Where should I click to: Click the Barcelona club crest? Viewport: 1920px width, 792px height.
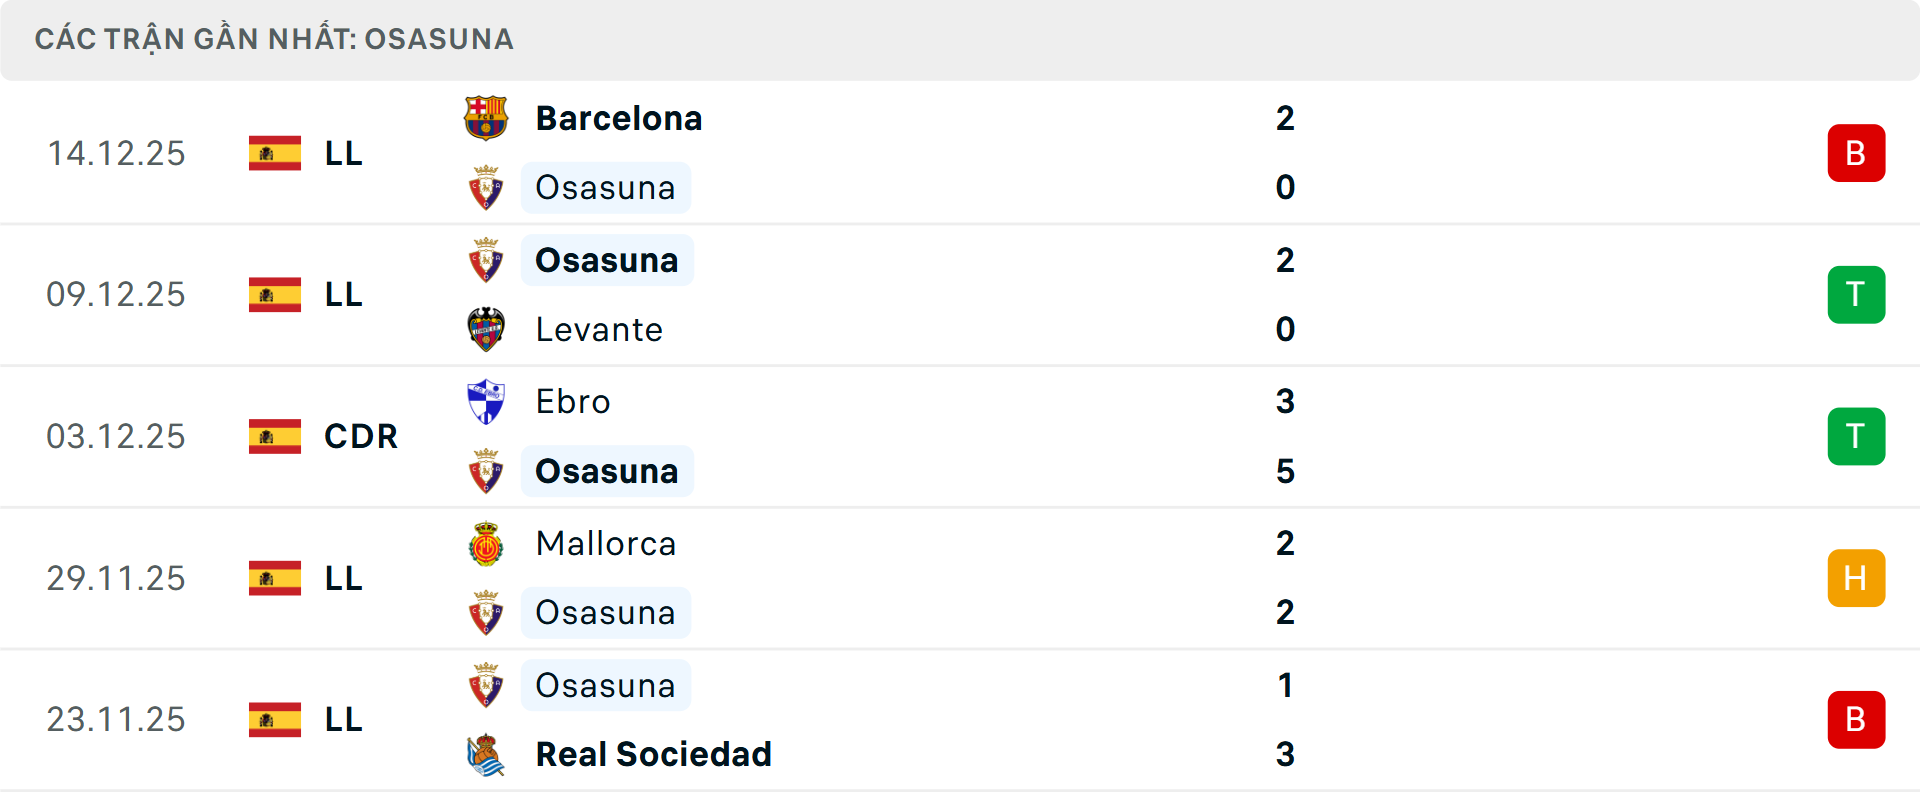tap(487, 117)
